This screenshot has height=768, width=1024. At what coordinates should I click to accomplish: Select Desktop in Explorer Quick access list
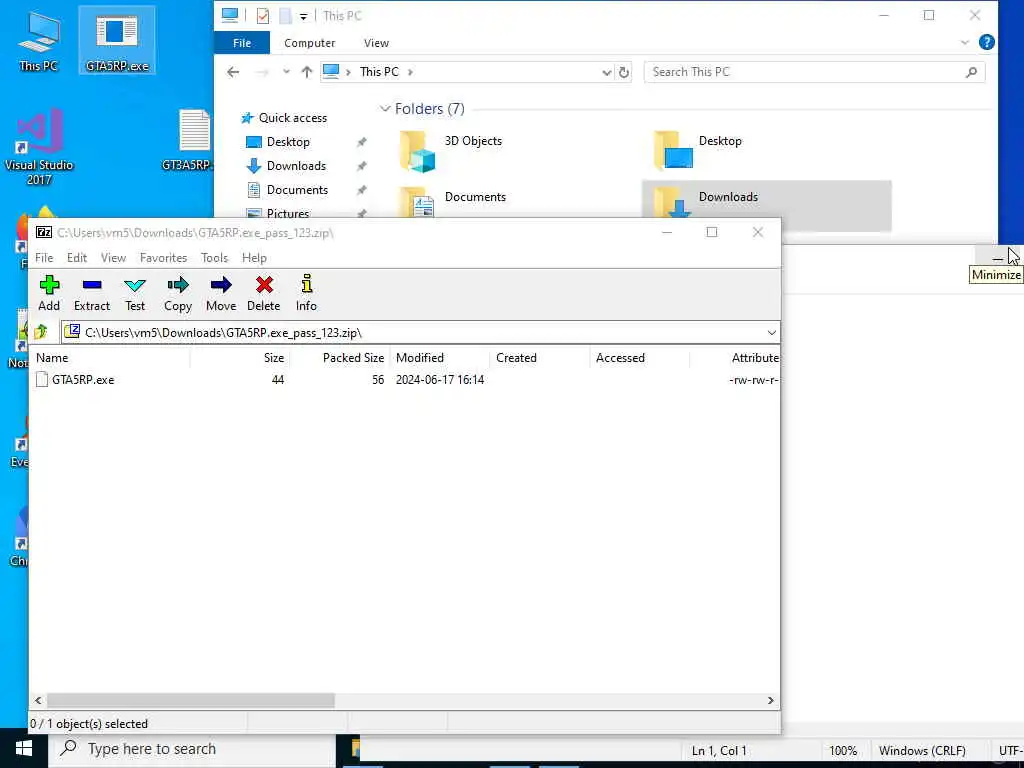(278, 142)
